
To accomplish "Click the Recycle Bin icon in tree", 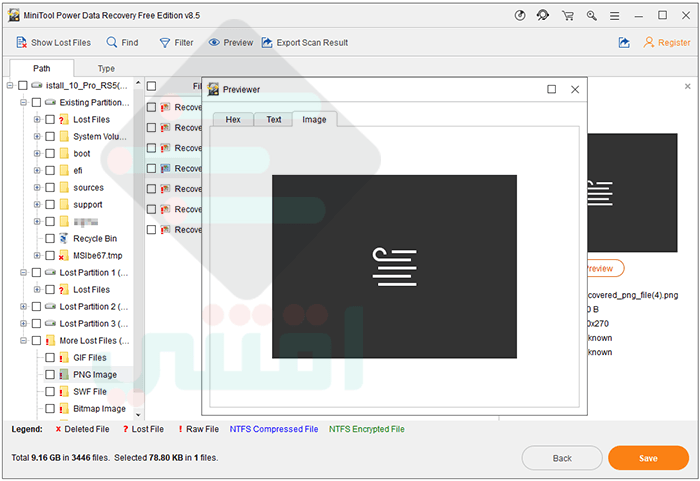I will [64, 238].
